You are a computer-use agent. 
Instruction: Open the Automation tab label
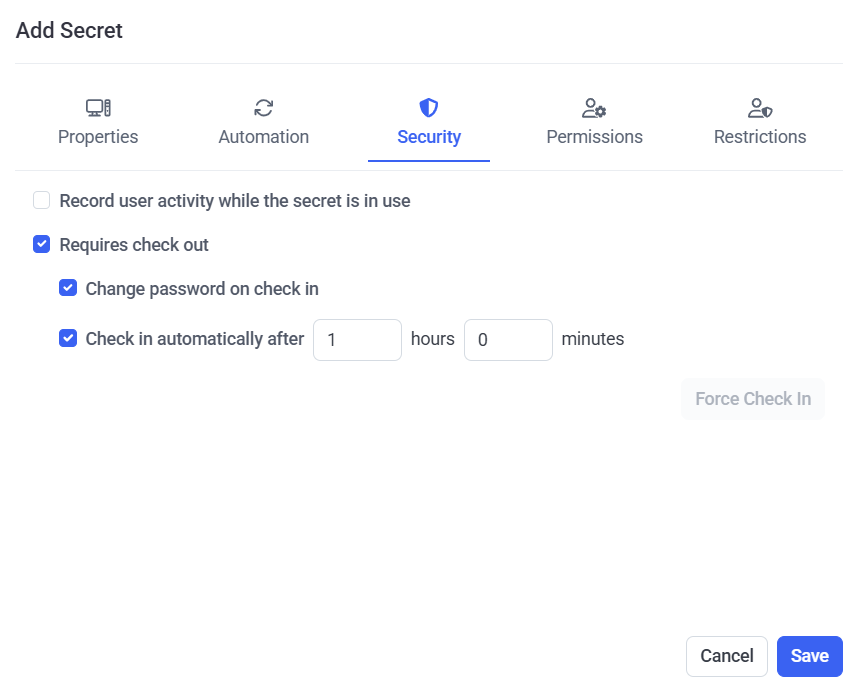[x=264, y=137]
